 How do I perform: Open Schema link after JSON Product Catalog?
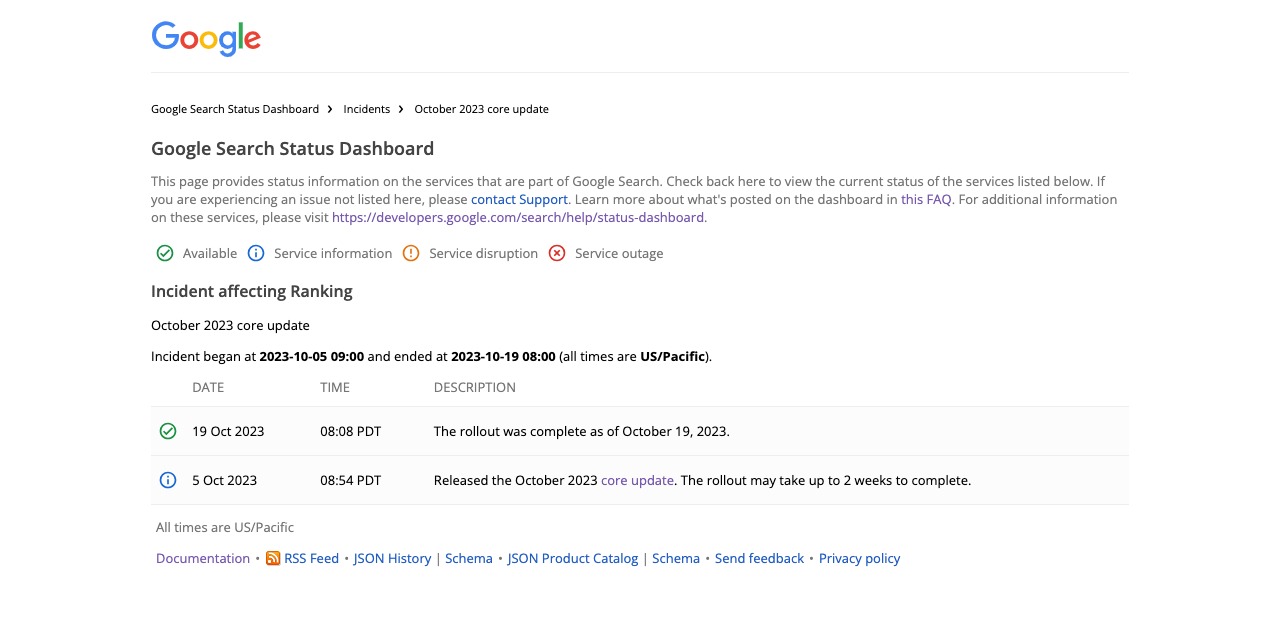pos(676,558)
